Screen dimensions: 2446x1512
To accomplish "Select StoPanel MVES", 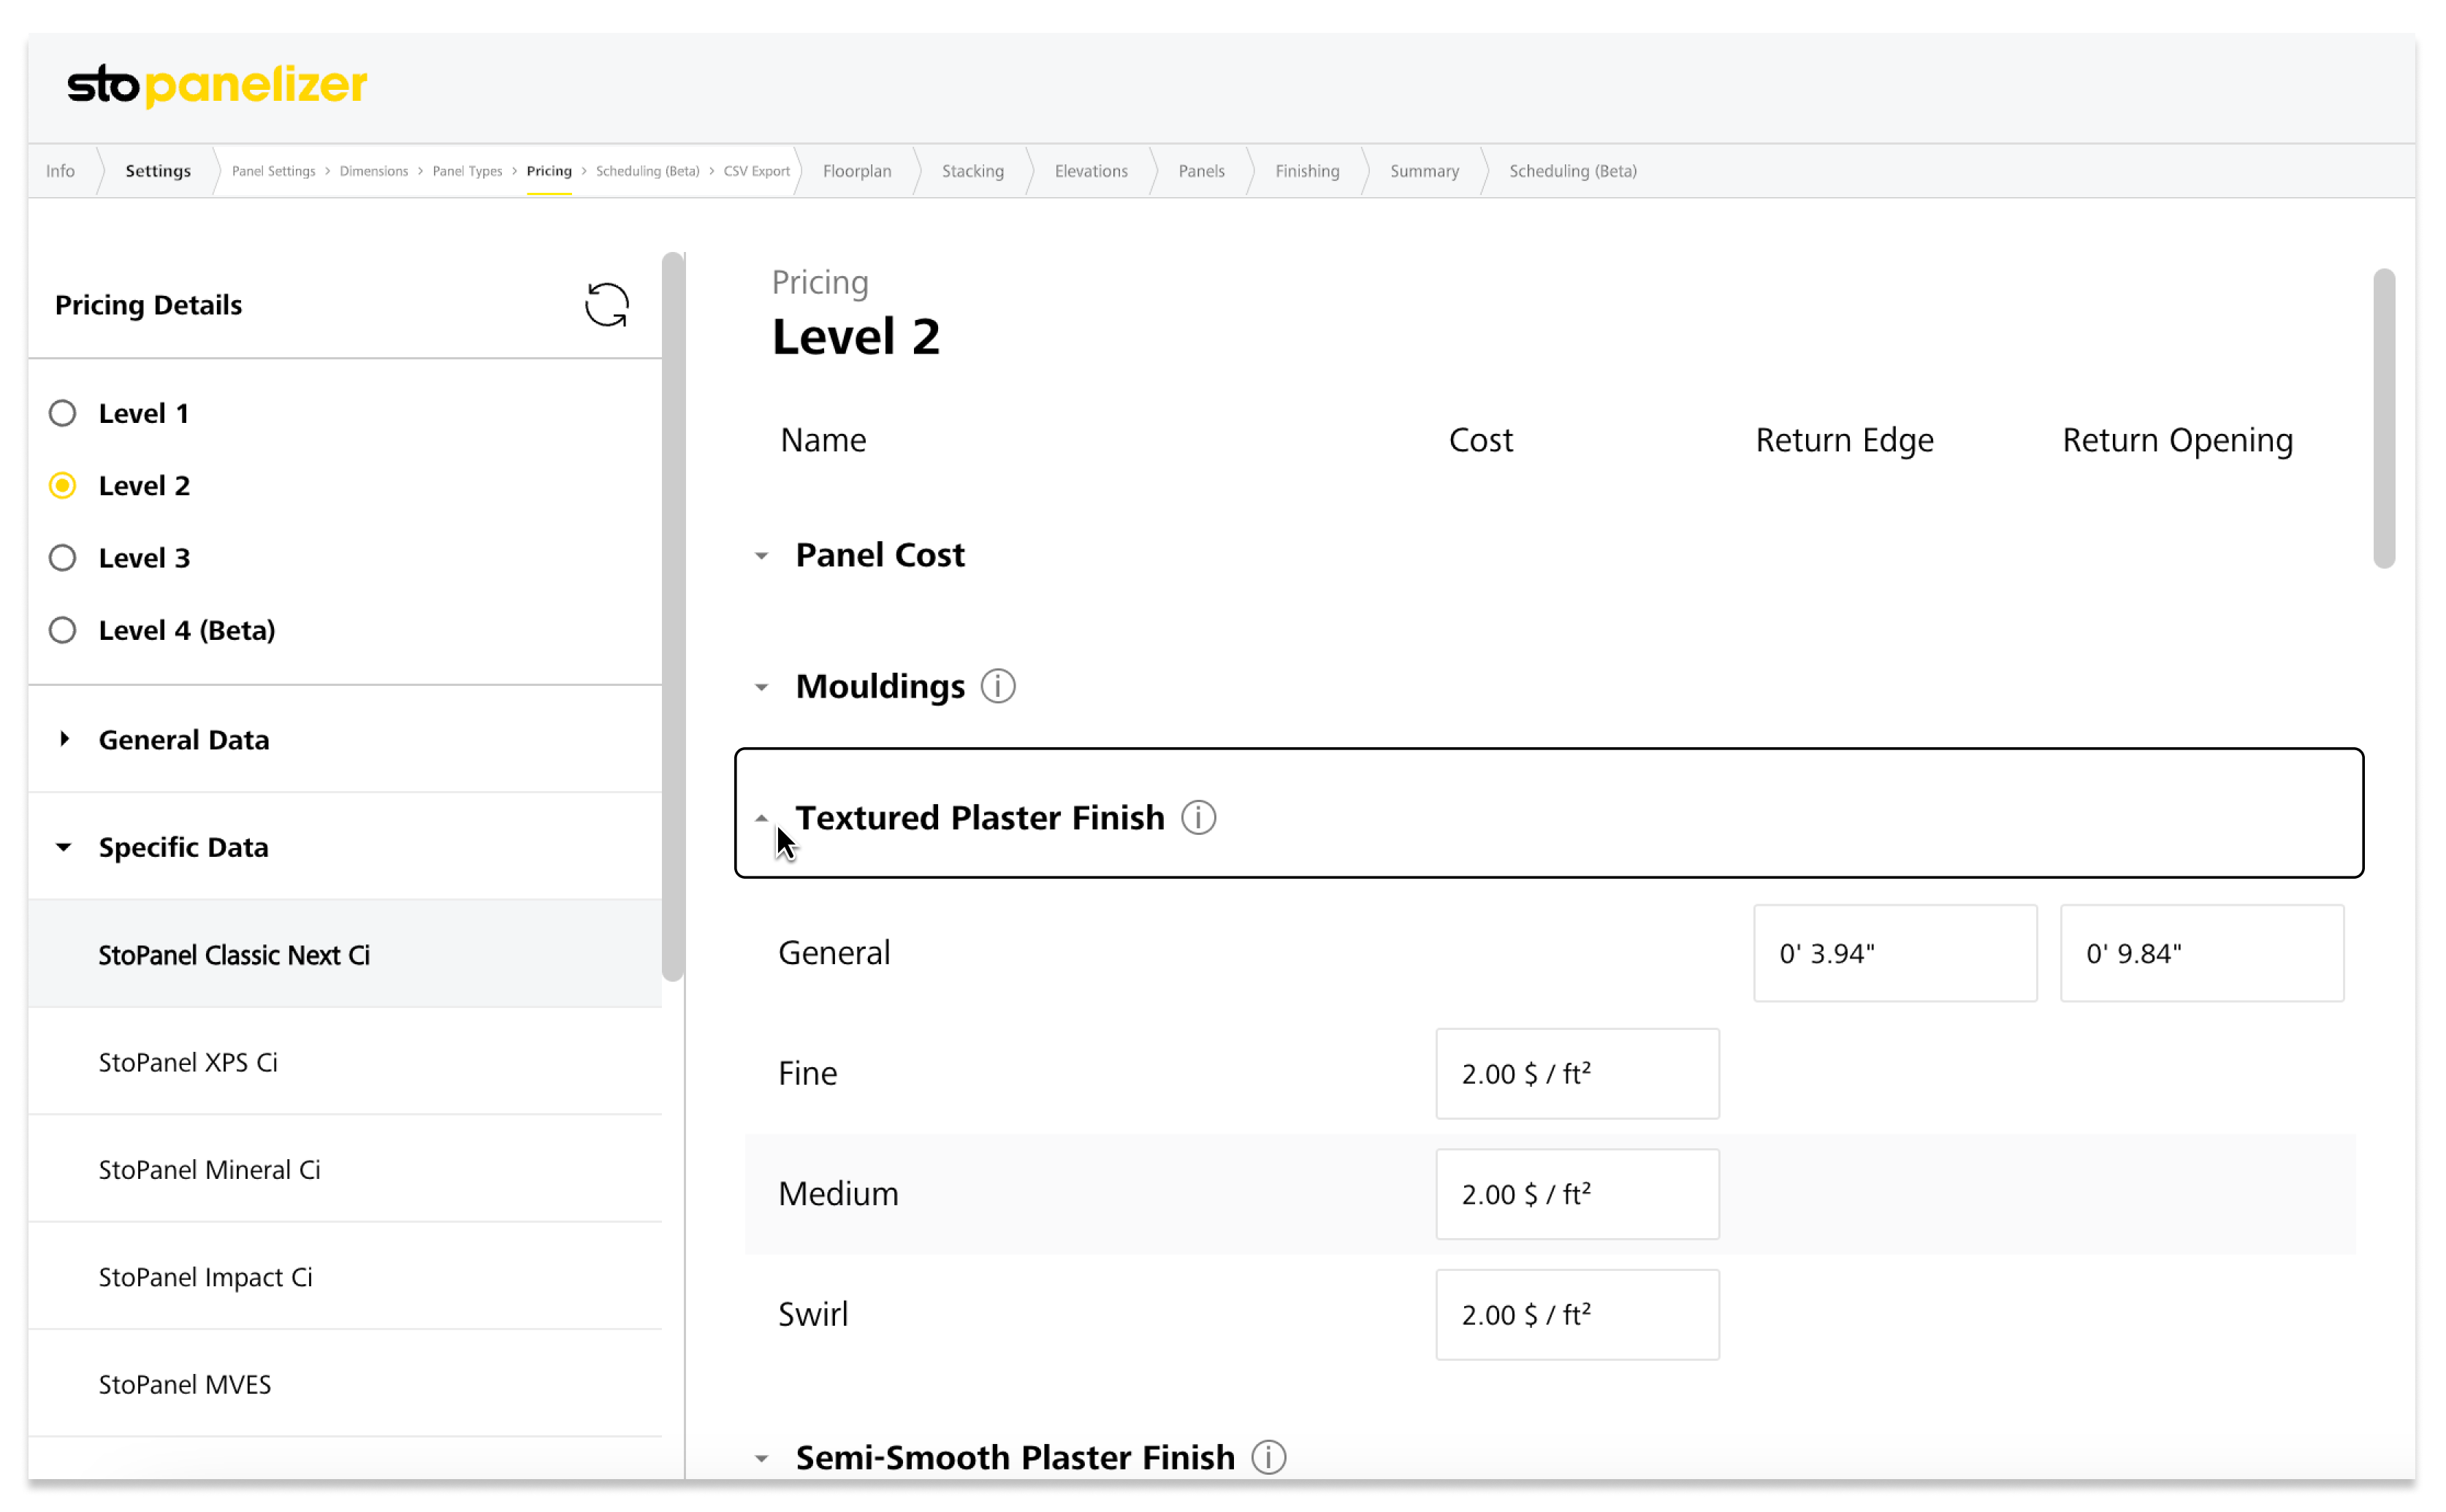I will click(x=345, y=1384).
